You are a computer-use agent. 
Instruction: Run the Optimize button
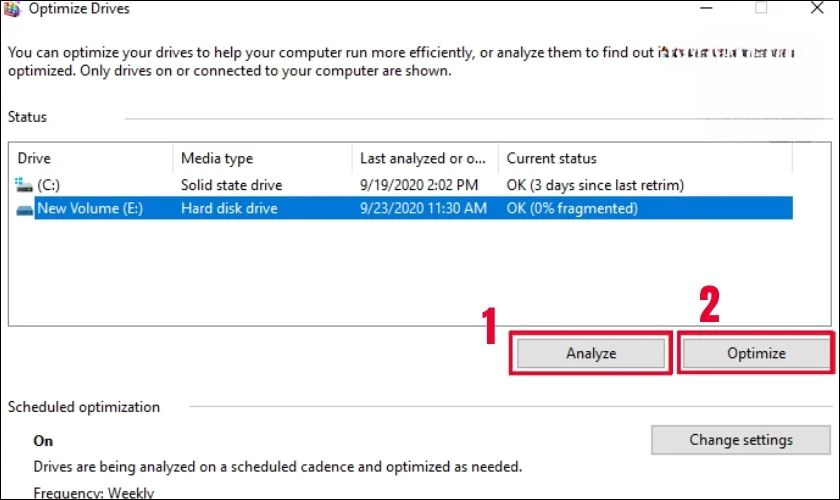click(756, 354)
